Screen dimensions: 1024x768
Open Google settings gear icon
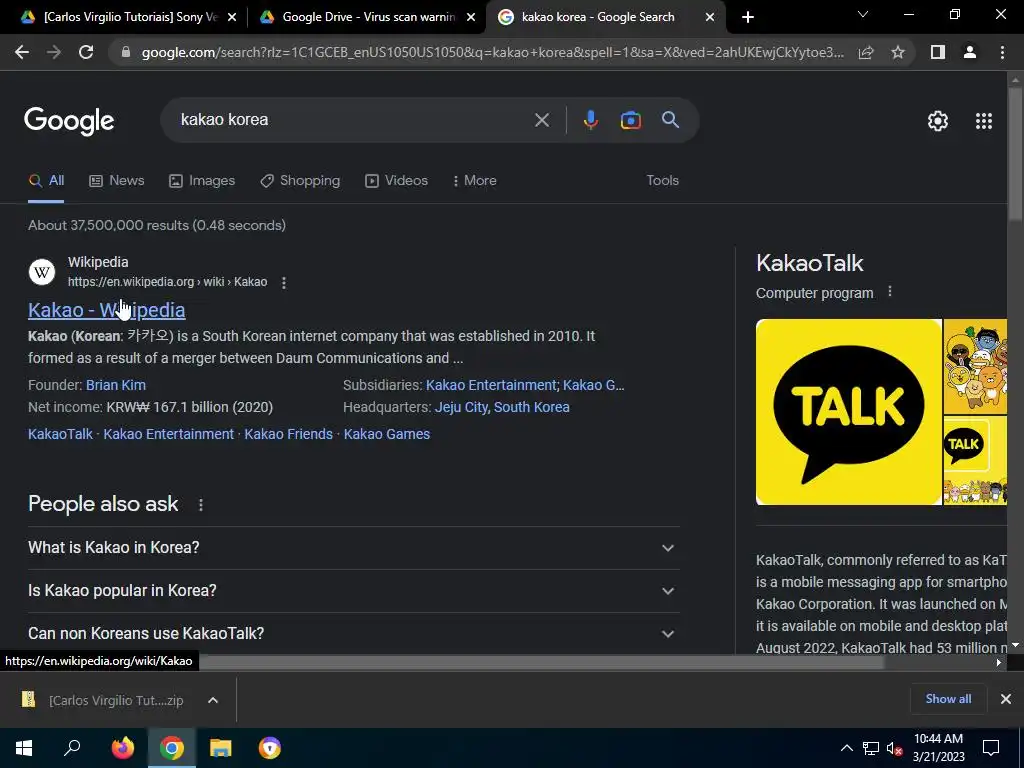tap(938, 121)
